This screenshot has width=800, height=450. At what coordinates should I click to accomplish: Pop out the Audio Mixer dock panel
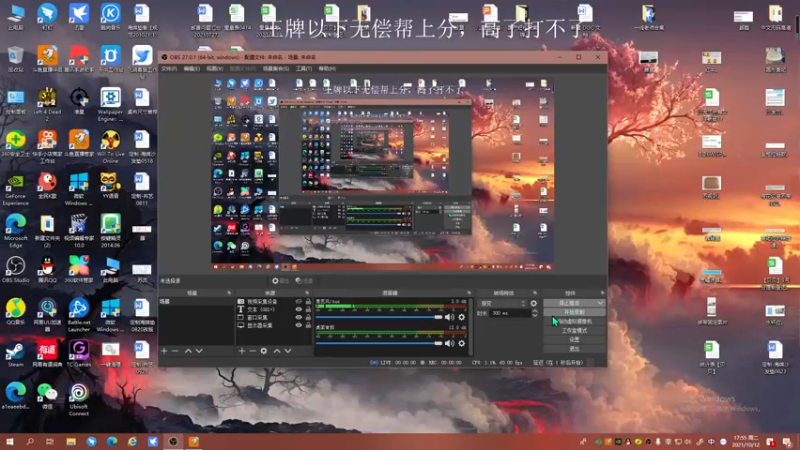point(469,293)
